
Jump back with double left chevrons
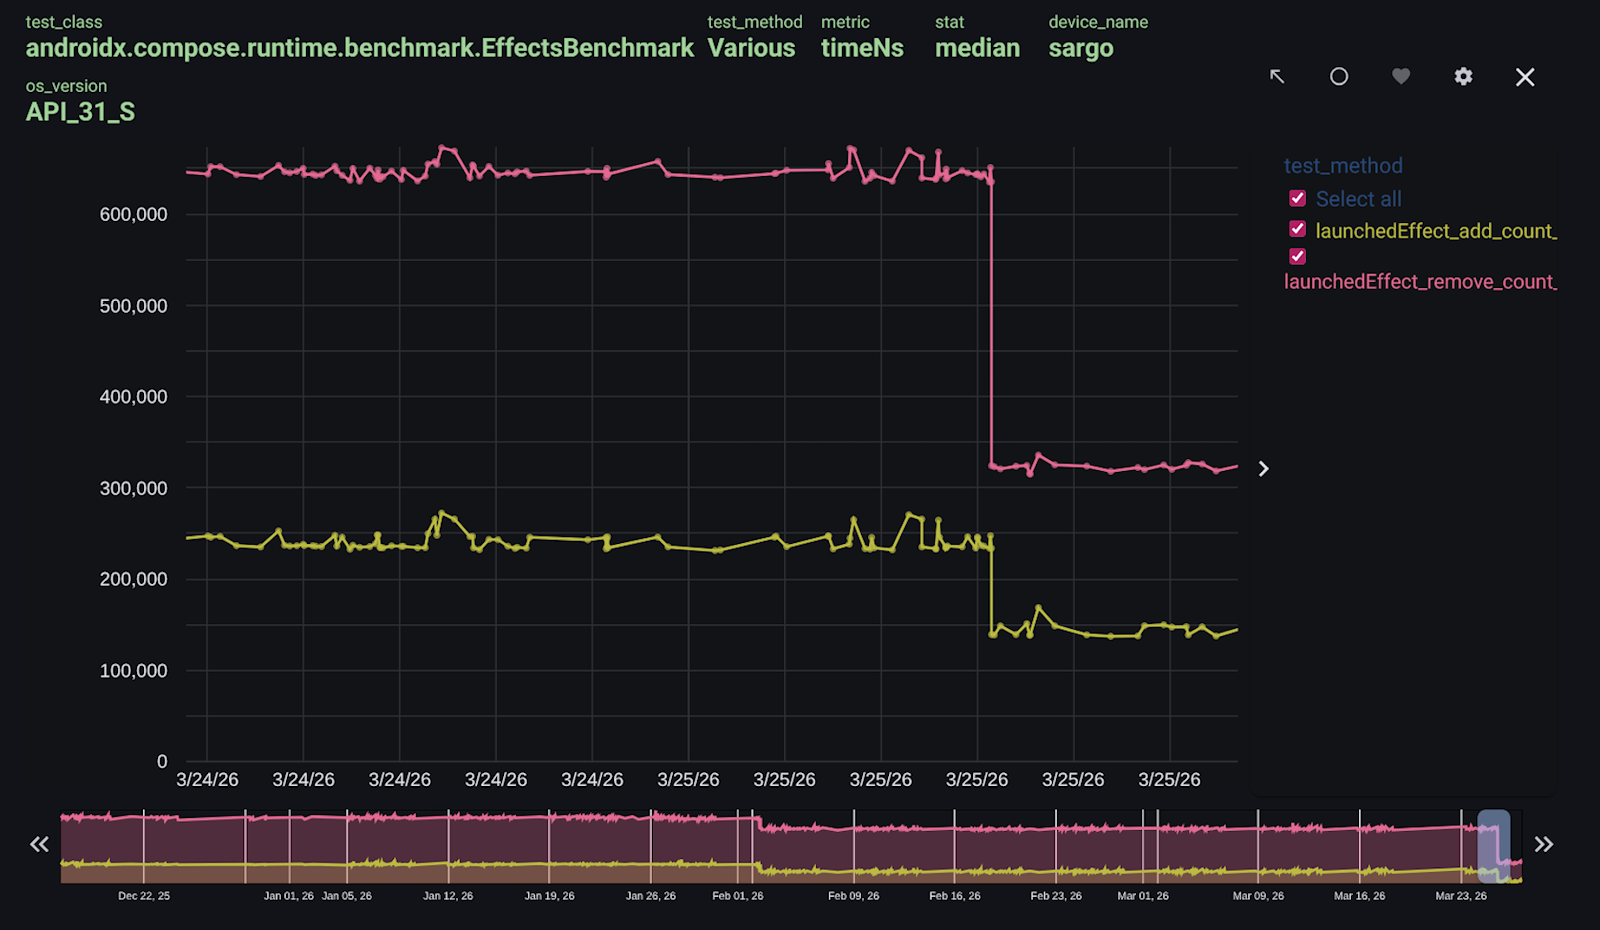(39, 844)
